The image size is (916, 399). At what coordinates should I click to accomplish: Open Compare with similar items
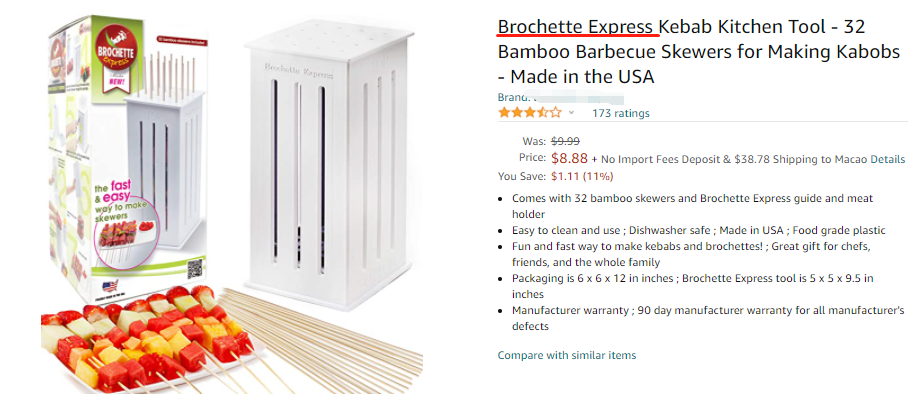[x=567, y=355]
